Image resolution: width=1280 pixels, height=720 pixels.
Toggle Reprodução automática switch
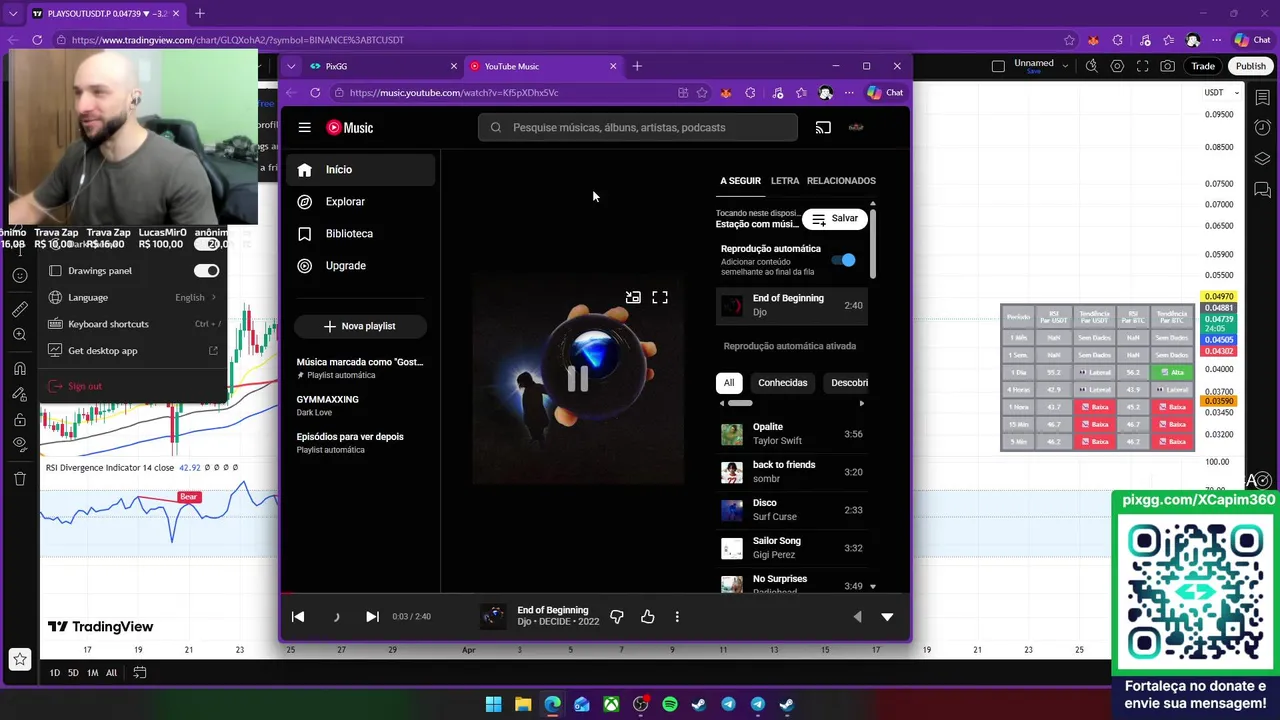point(845,260)
